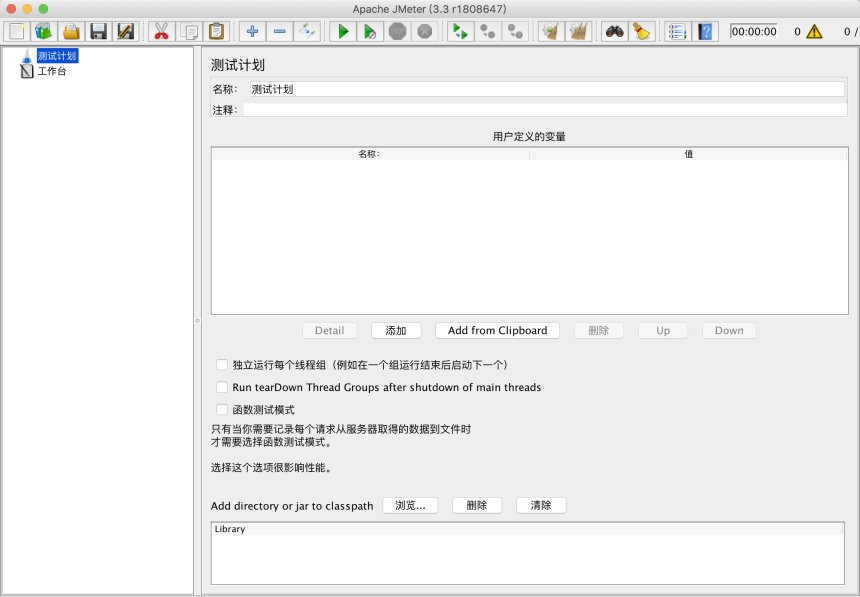Cut selection with the scissors icon
Image resolution: width=860 pixels, height=597 pixels.
click(x=161, y=31)
